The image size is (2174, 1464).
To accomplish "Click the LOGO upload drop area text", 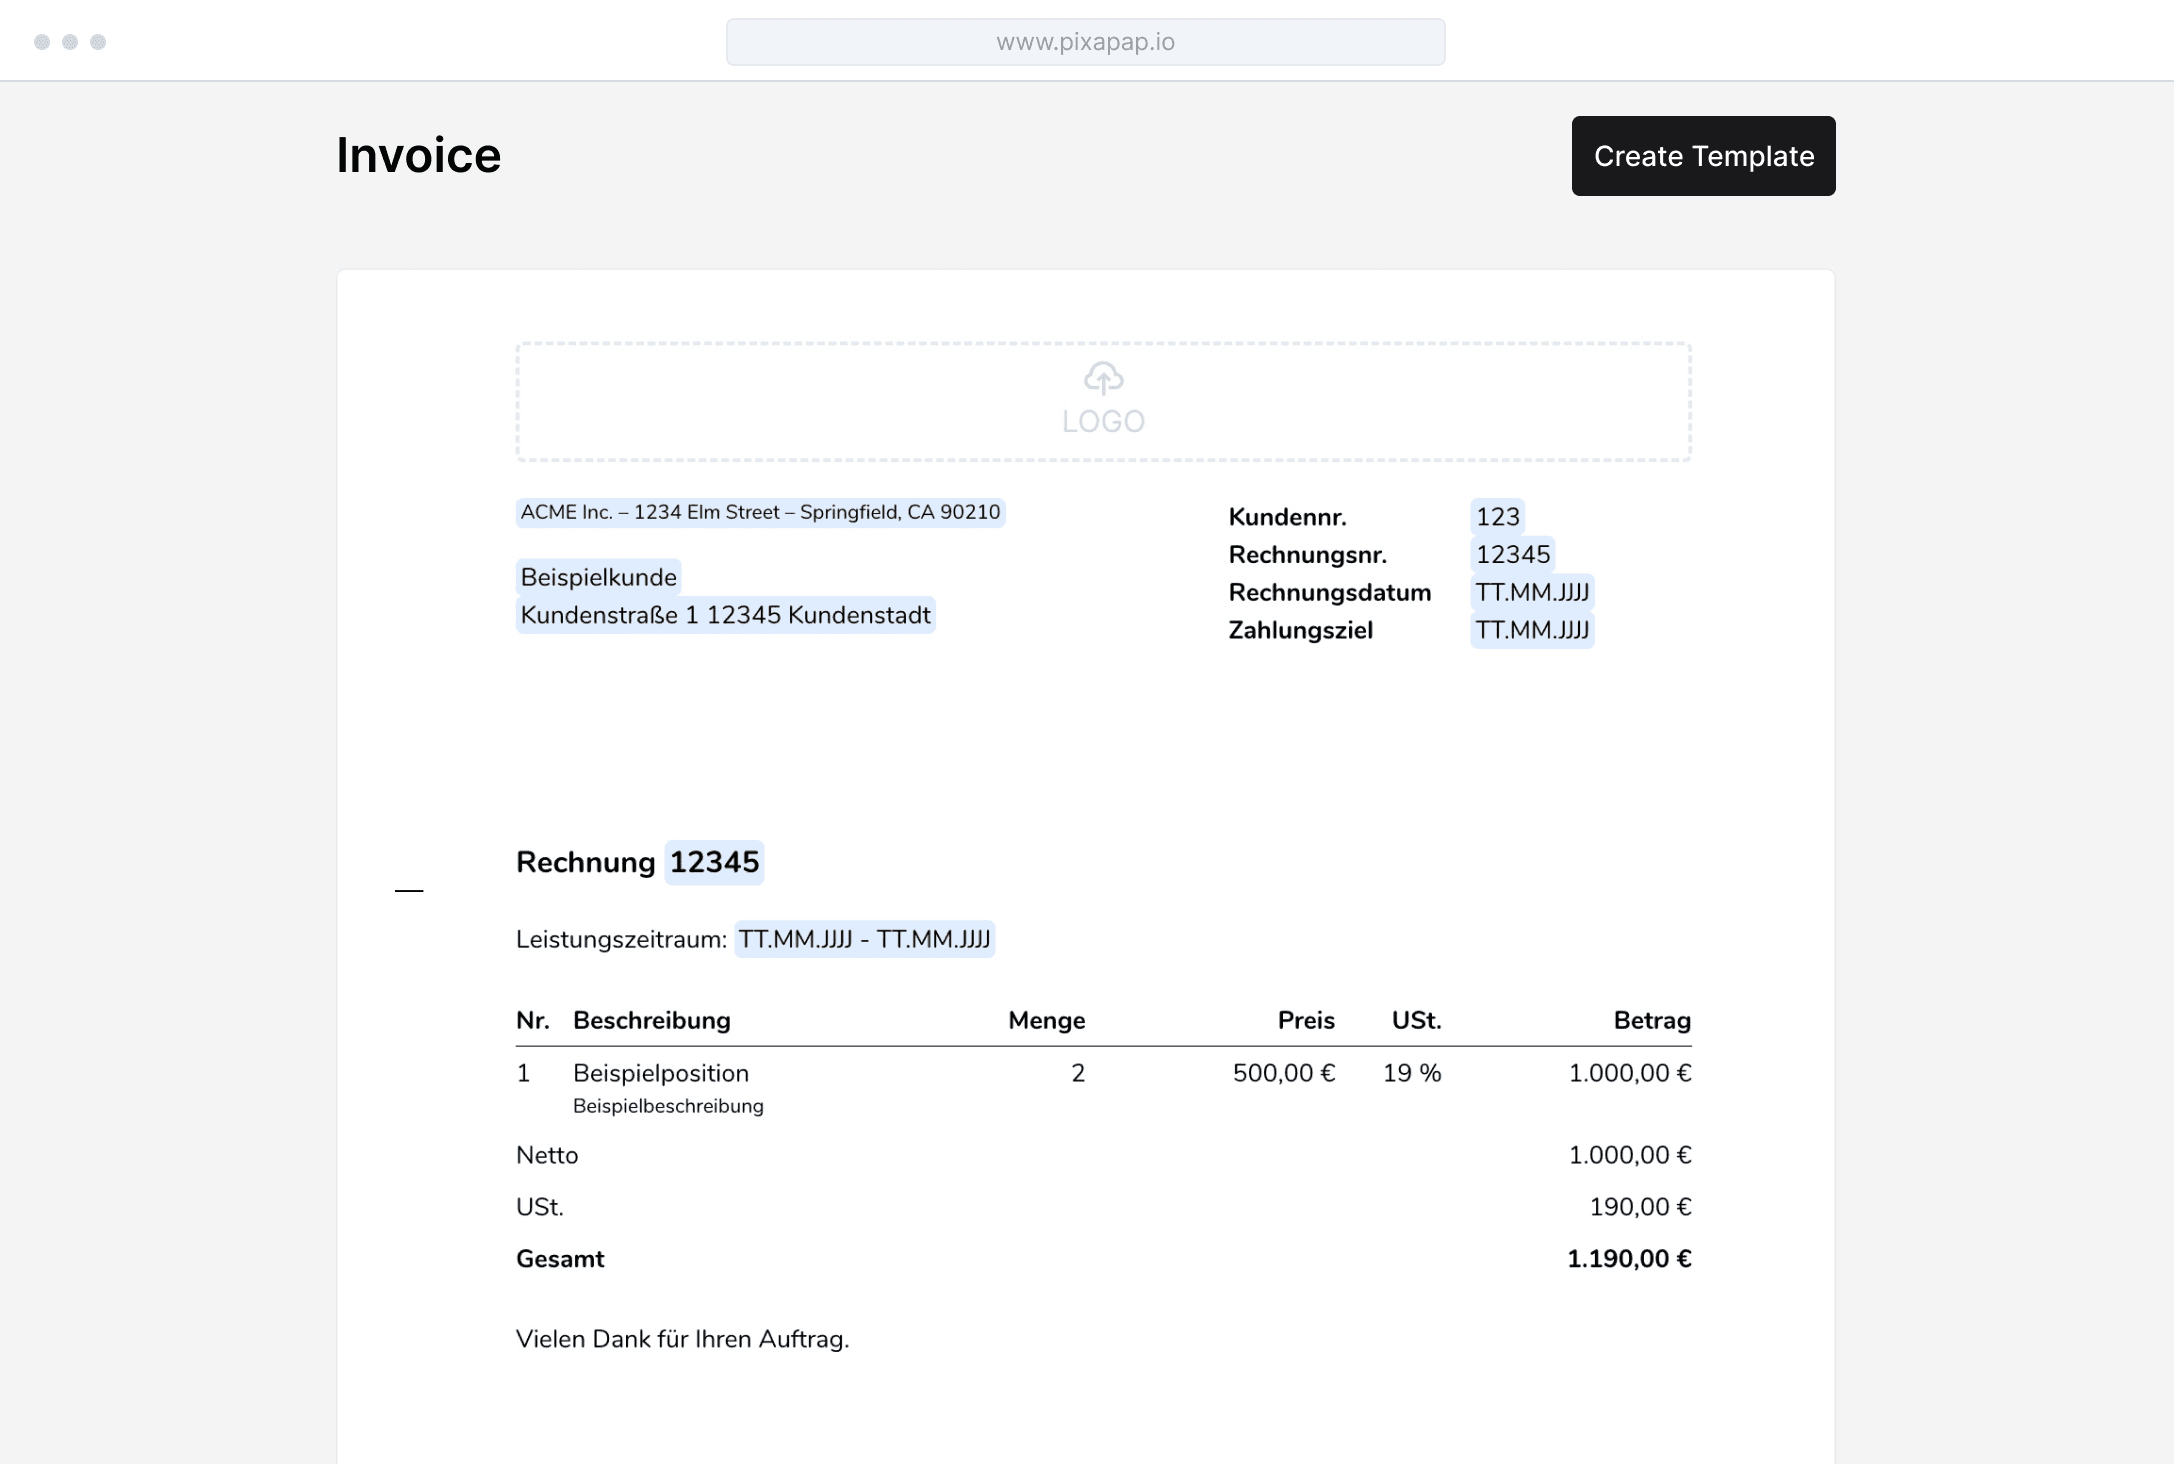I will pos(1103,422).
